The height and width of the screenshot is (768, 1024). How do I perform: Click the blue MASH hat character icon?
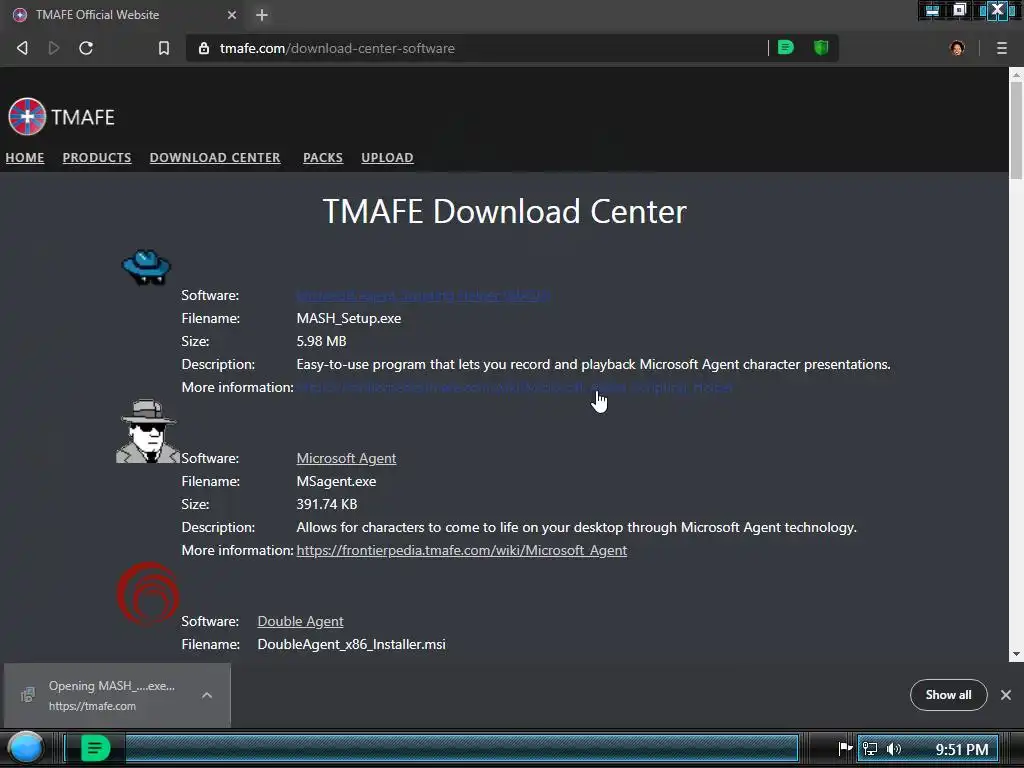click(146, 267)
